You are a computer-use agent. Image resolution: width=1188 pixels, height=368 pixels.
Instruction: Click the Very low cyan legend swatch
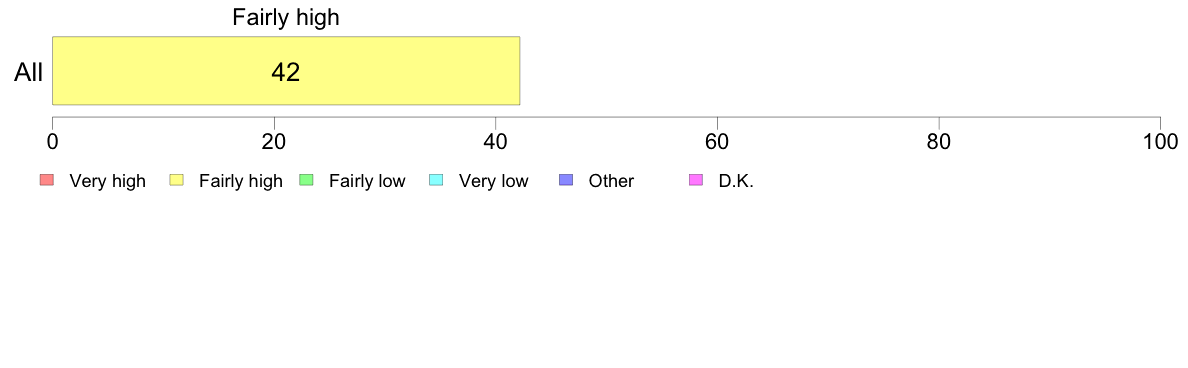click(x=436, y=180)
